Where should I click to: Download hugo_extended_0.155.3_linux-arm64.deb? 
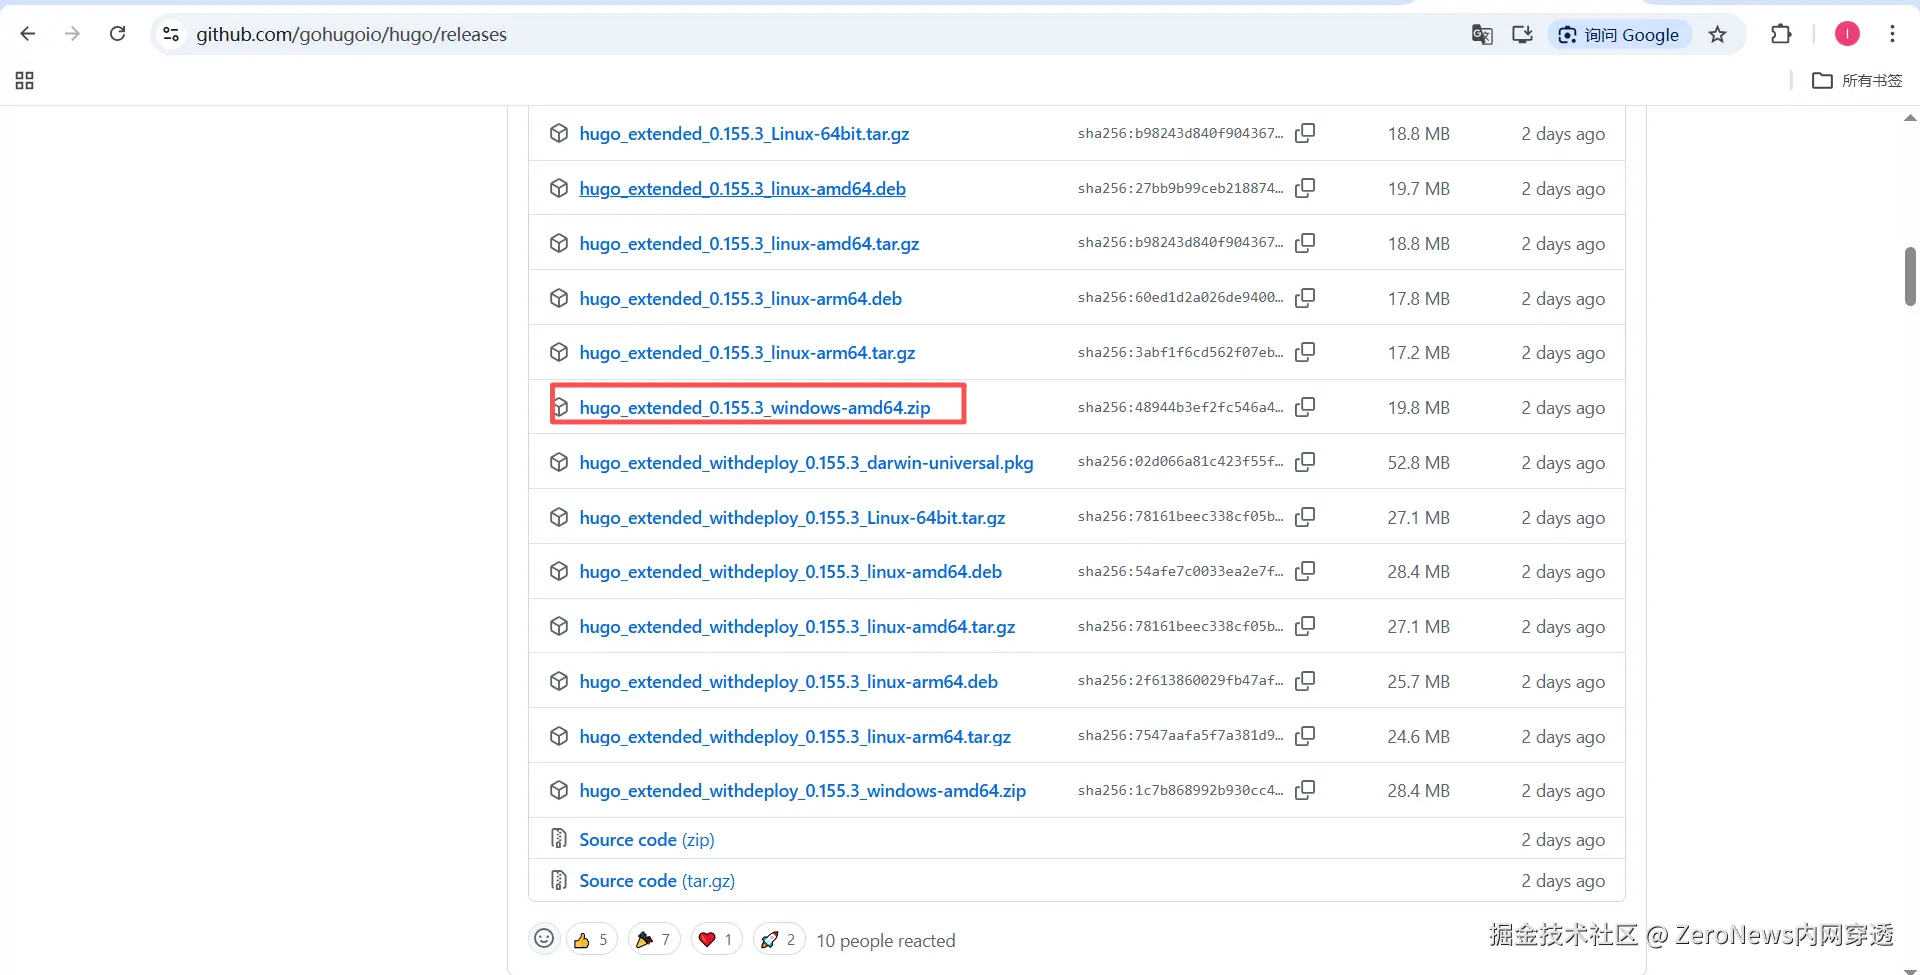[740, 299]
